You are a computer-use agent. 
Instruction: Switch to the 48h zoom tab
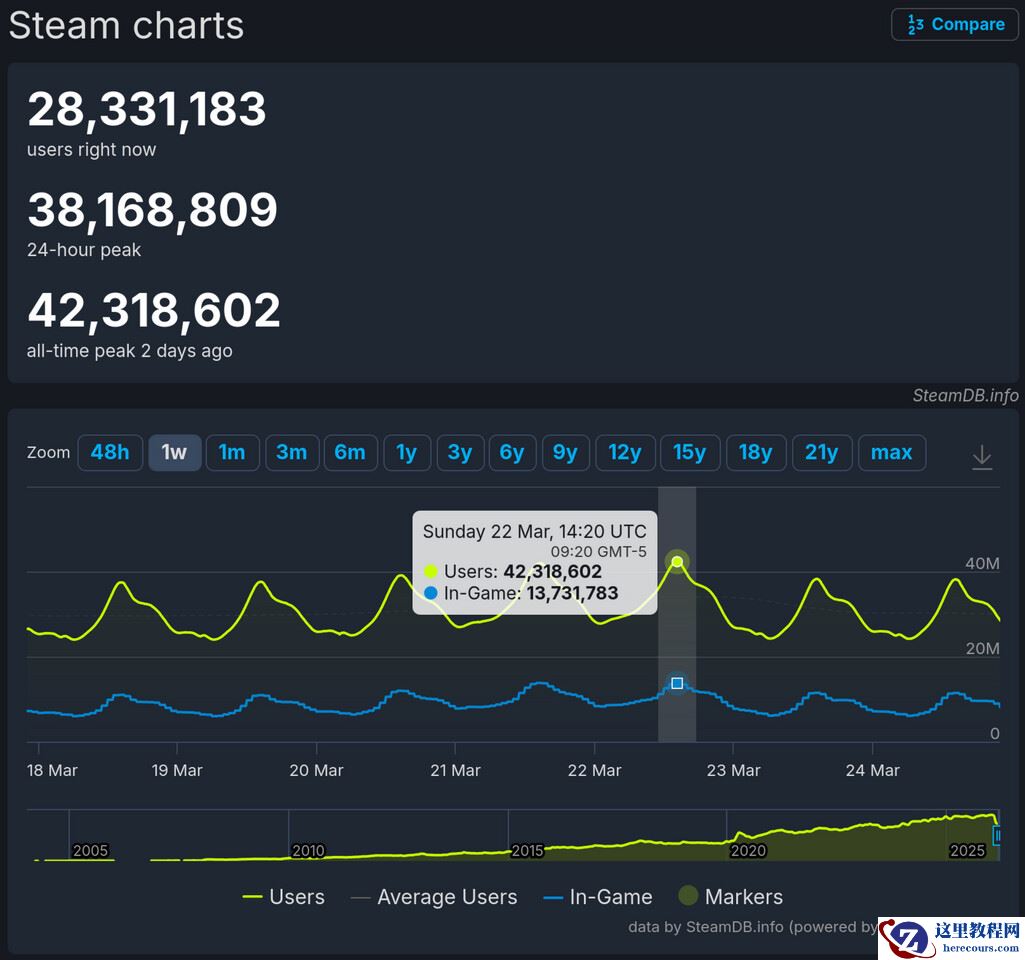[110, 452]
